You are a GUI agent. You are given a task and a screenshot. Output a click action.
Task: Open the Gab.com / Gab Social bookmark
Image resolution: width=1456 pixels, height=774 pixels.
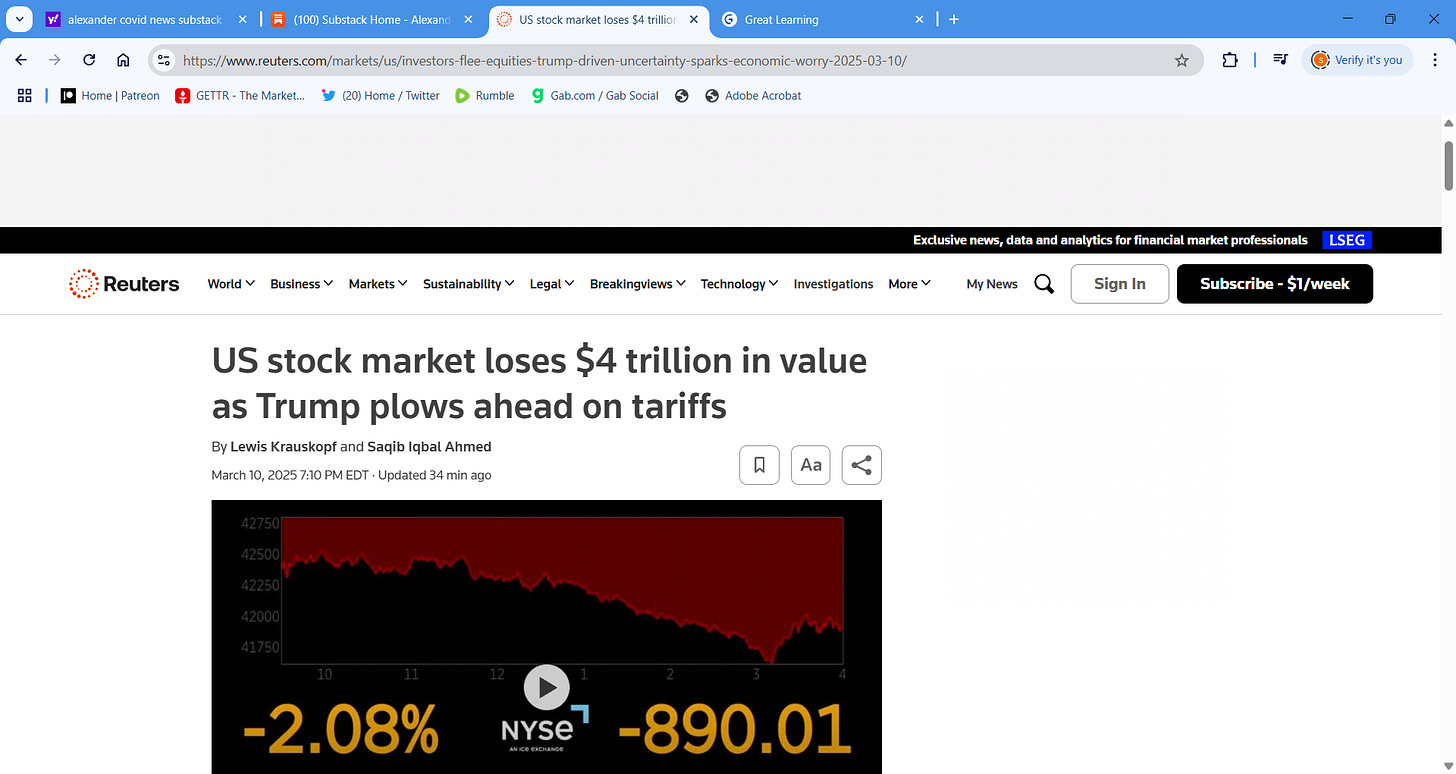point(596,95)
